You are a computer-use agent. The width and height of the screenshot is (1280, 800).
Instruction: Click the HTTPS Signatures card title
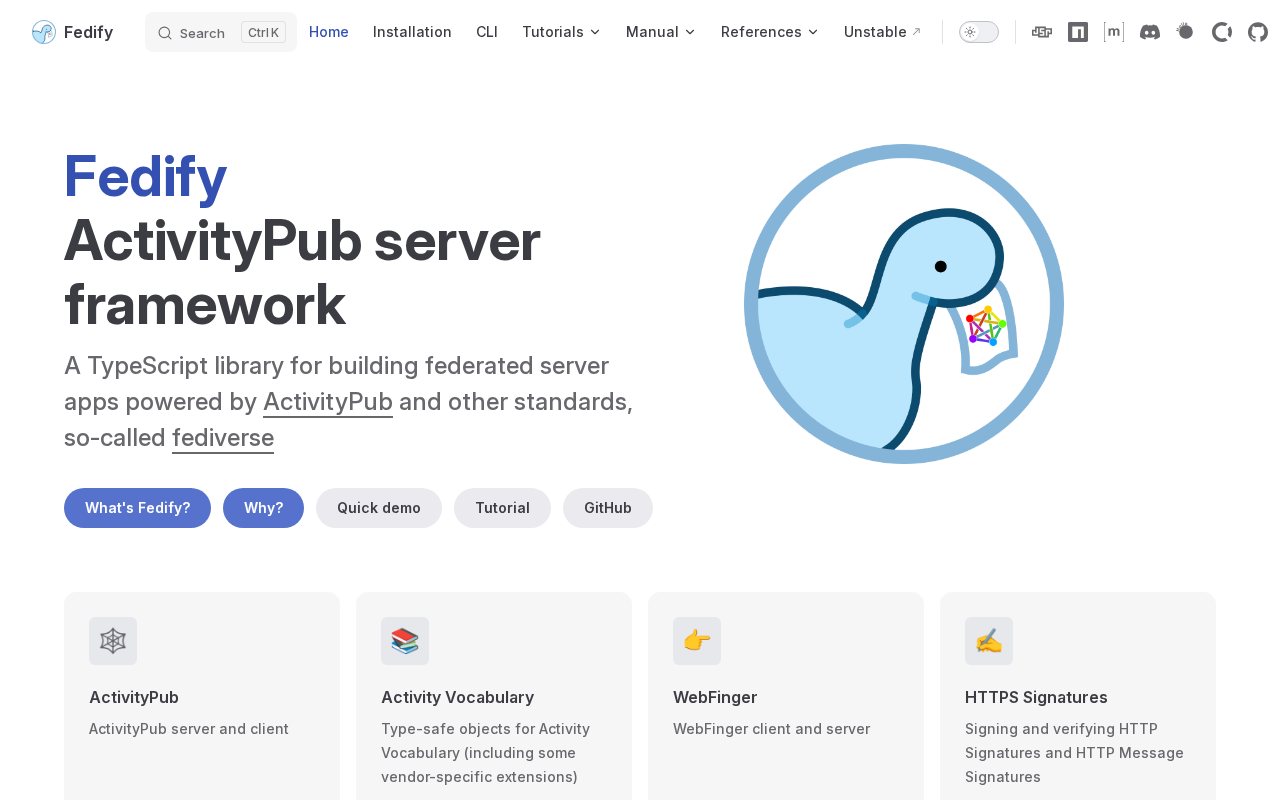[1036, 697]
